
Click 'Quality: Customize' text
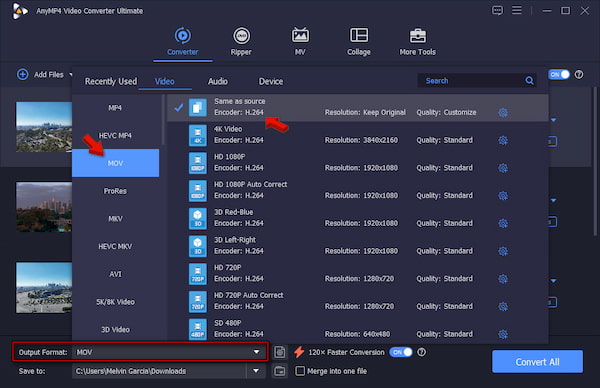(446, 112)
